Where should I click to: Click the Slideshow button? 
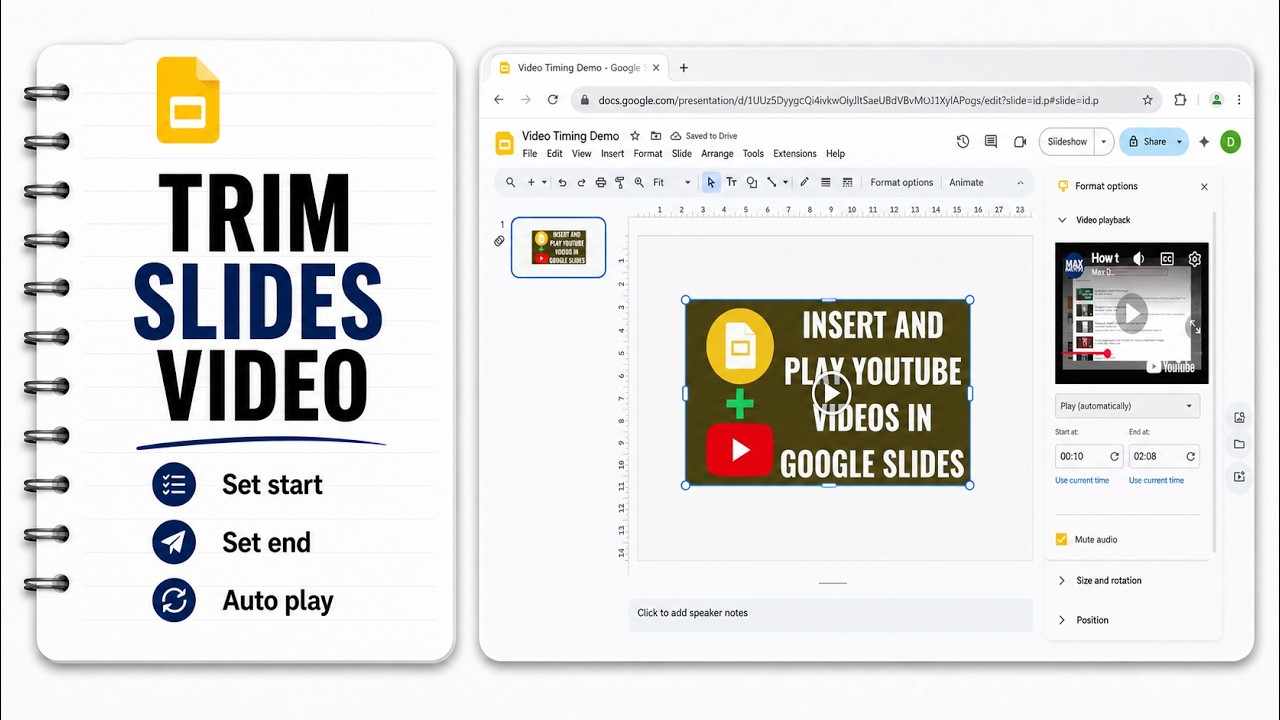[x=1067, y=142]
